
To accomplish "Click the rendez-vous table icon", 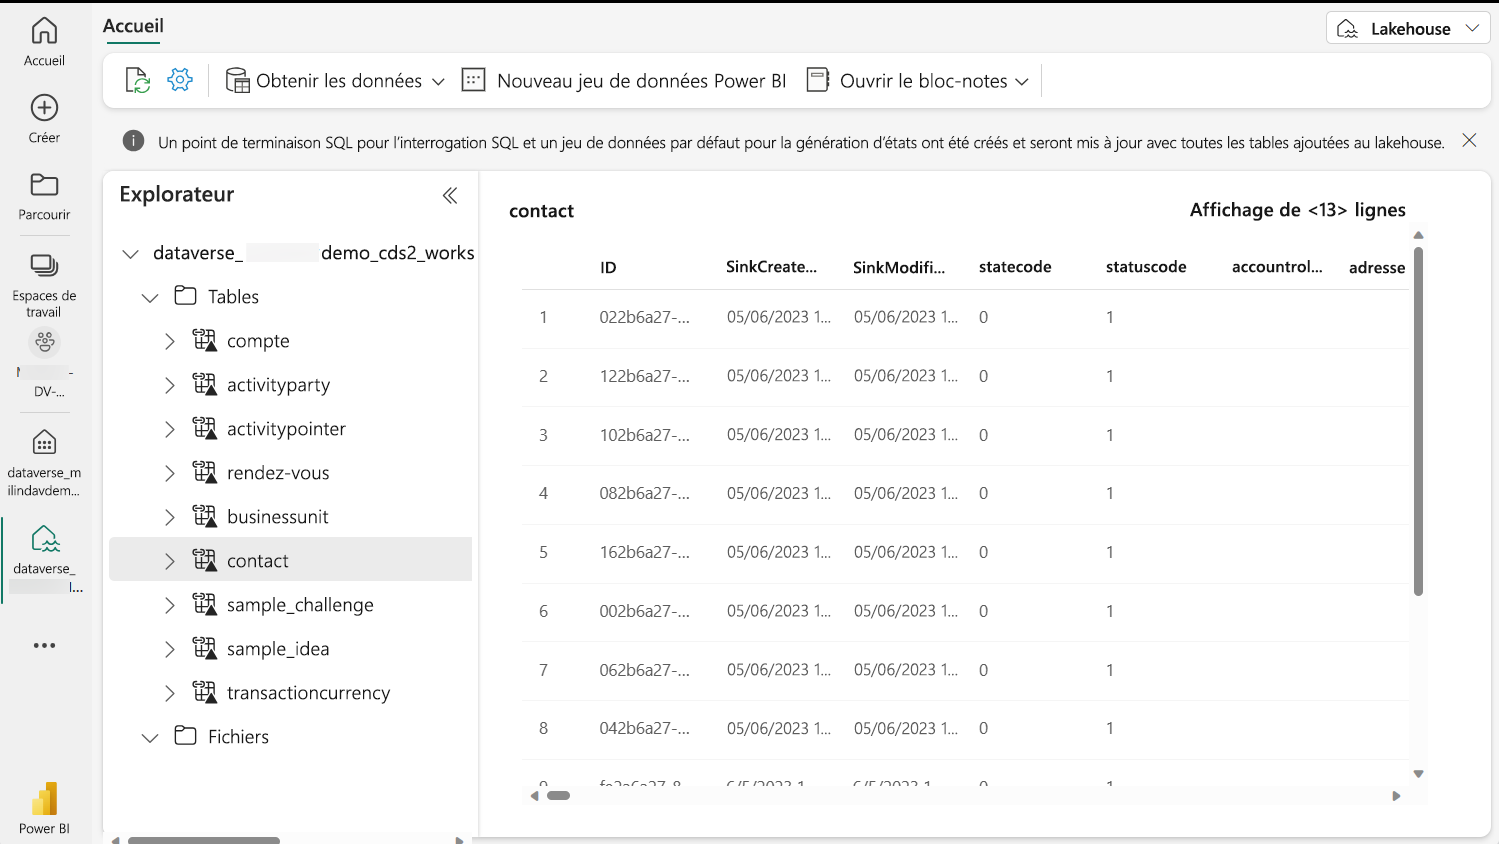I will [204, 472].
